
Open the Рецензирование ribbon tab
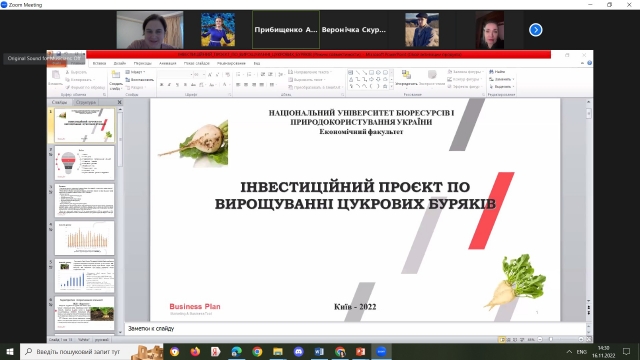231,63
